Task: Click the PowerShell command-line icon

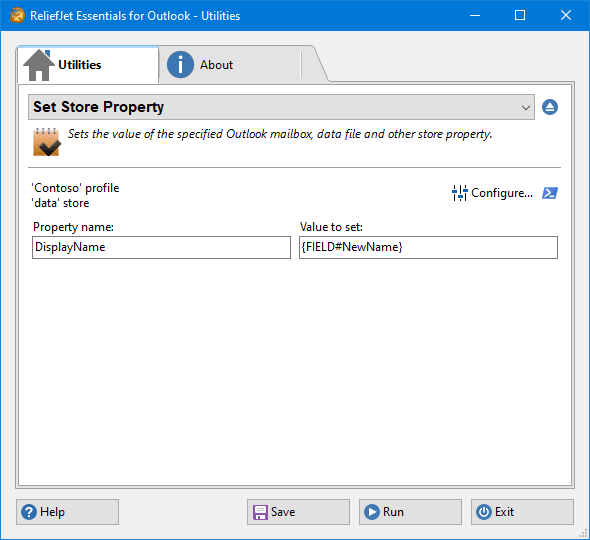Action: pos(550,193)
